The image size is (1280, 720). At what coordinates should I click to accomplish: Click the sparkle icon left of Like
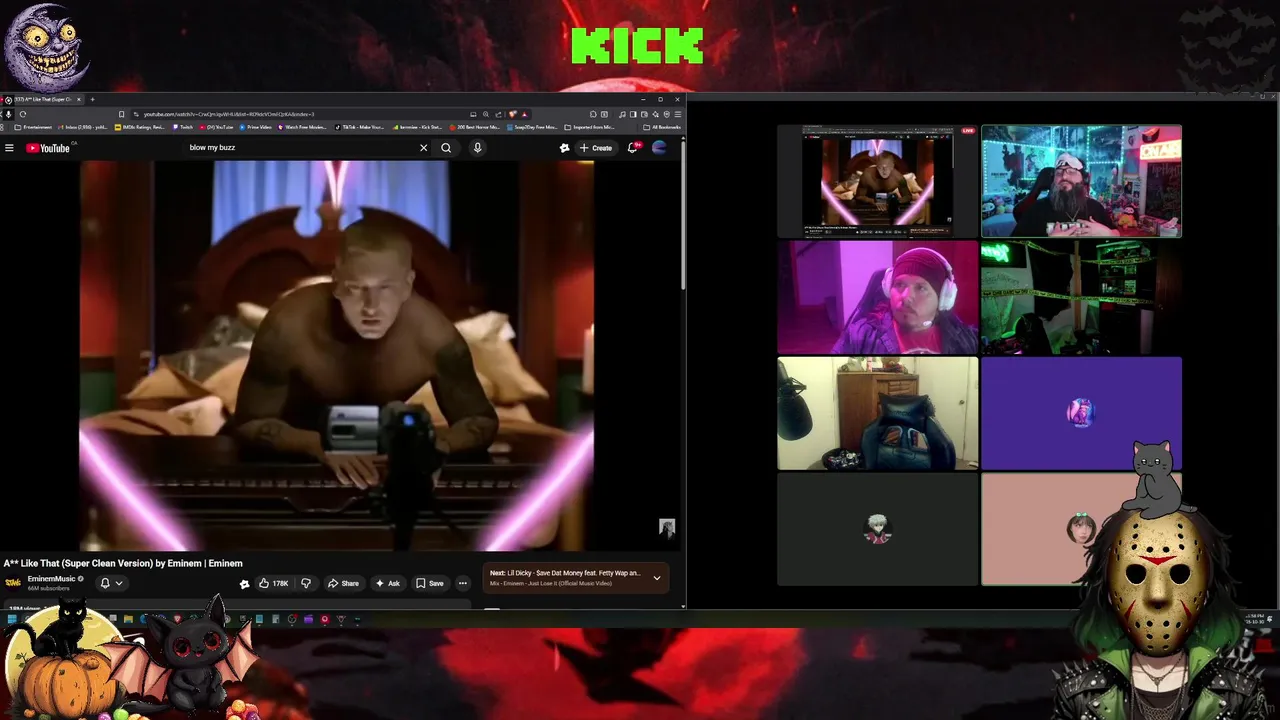point(244,584)
